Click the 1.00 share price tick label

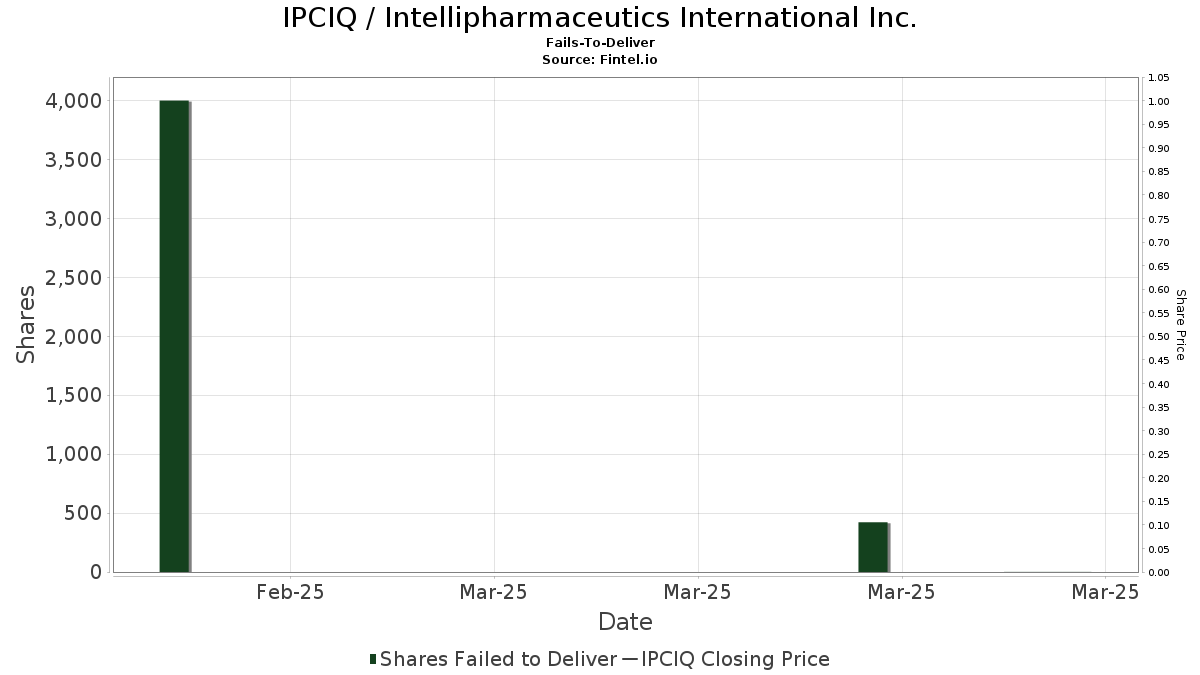click(x=1159, y=101)
